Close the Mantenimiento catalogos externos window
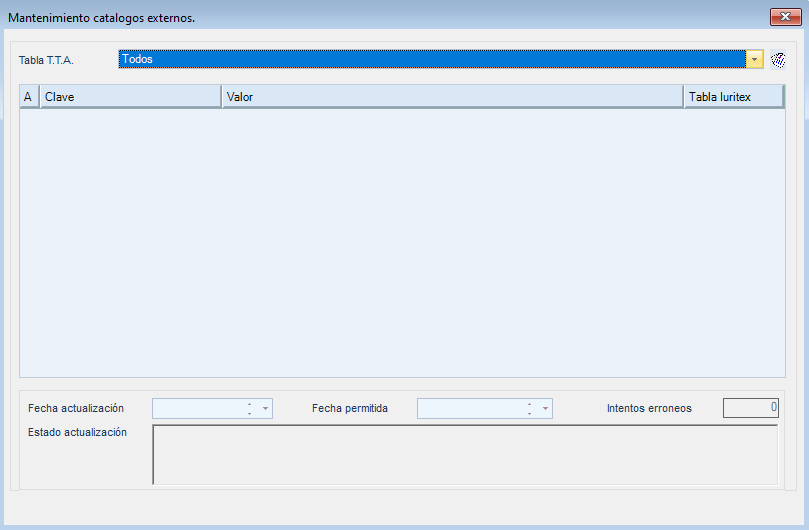Screen dimensions: 809x530 [x=781, y=17]
